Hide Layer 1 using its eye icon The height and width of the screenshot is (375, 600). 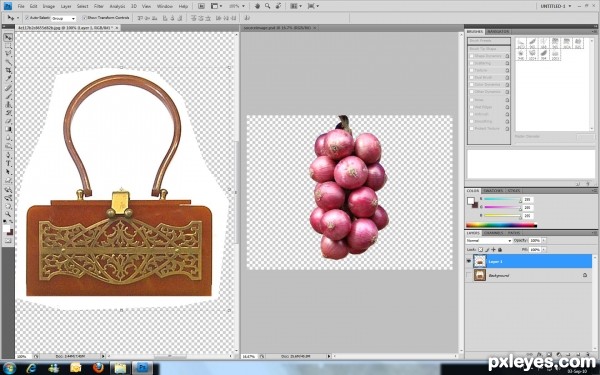click(469, 261)
